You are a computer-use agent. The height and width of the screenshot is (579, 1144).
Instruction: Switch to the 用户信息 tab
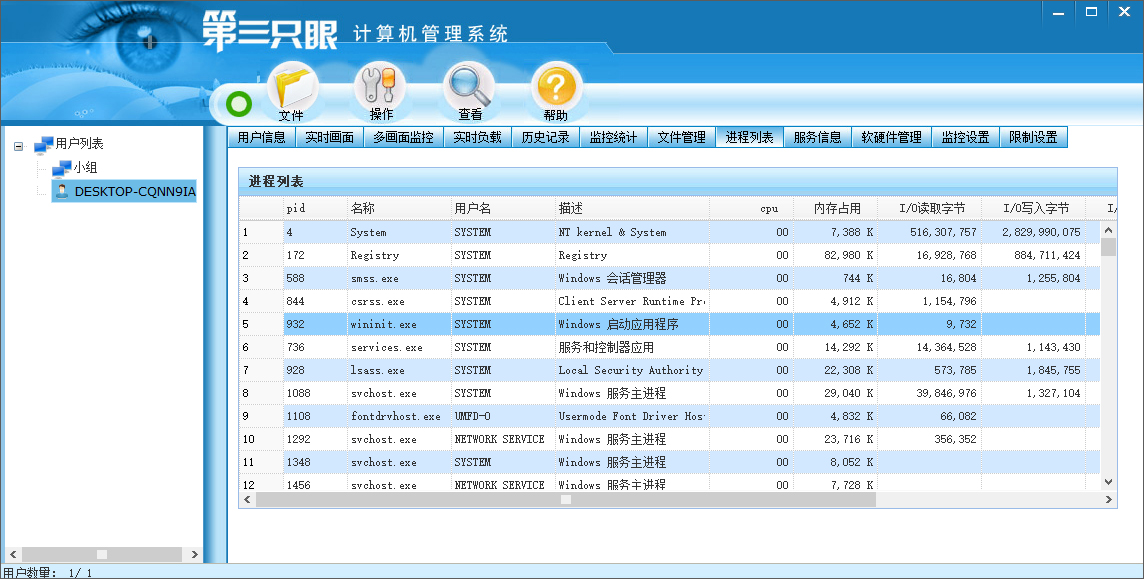(261, 137)
